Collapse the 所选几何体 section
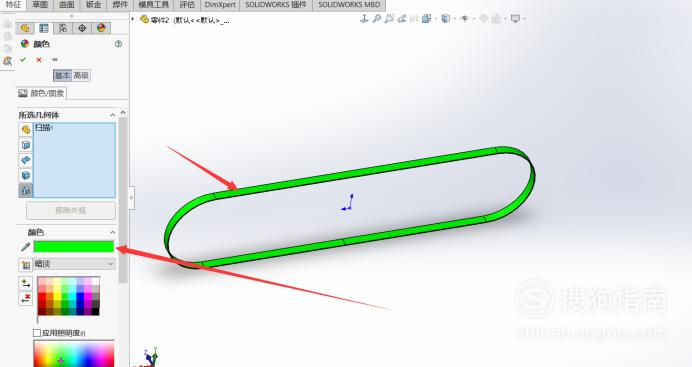Viewport: 692px width, 367px height. point(113,115)
